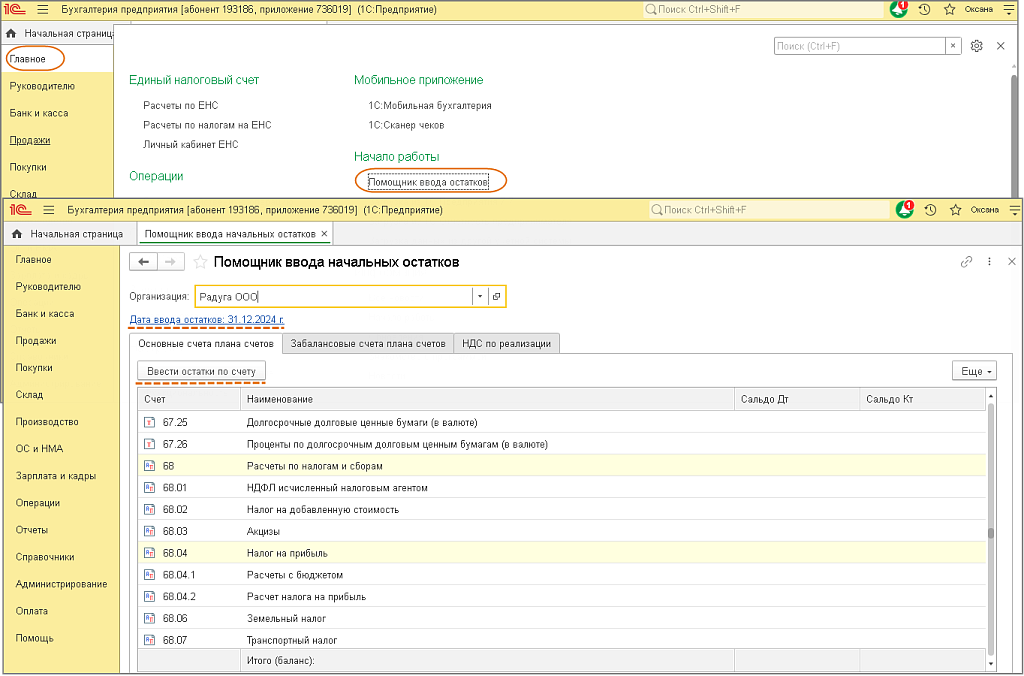Click the account icon of row 68.02
Image resolution: width=1024 pixels, height=676 pixels.
click(150, 509)
